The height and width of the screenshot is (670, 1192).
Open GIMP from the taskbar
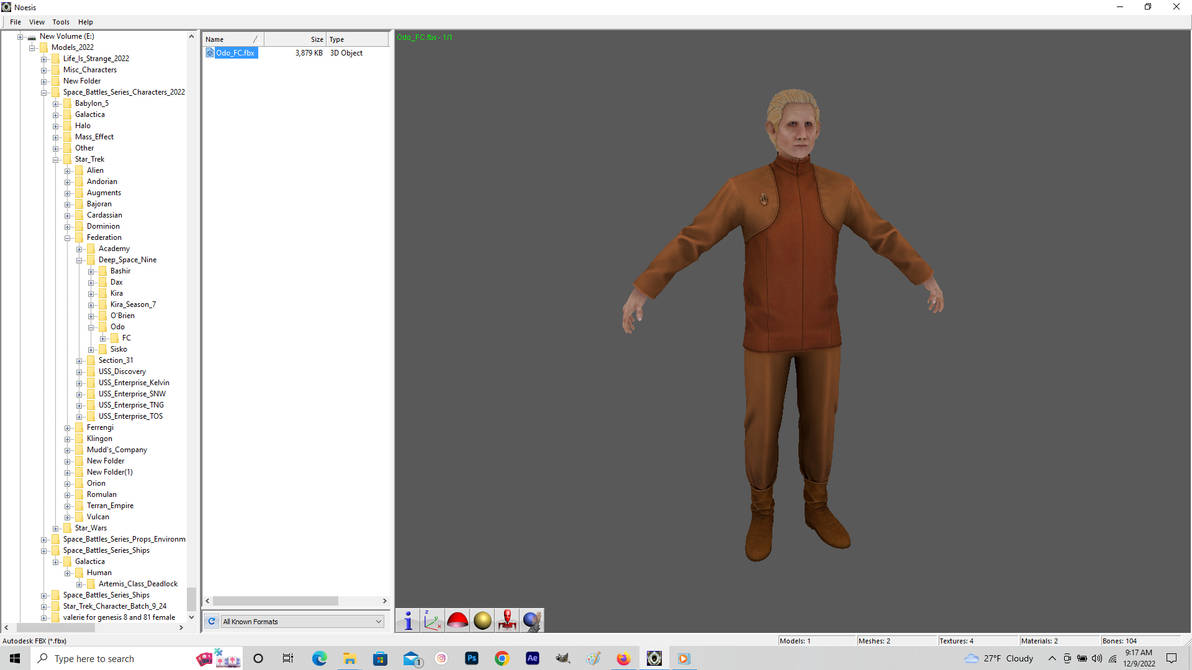point(563,659)
